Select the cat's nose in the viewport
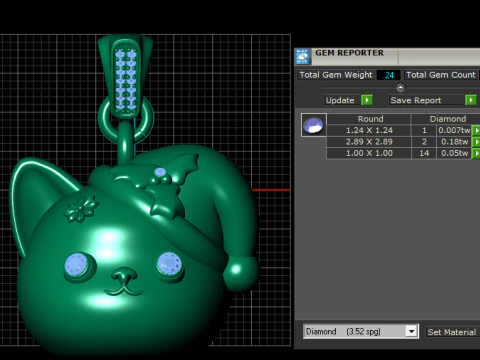The image size is (480, 360). click(124, 275)
